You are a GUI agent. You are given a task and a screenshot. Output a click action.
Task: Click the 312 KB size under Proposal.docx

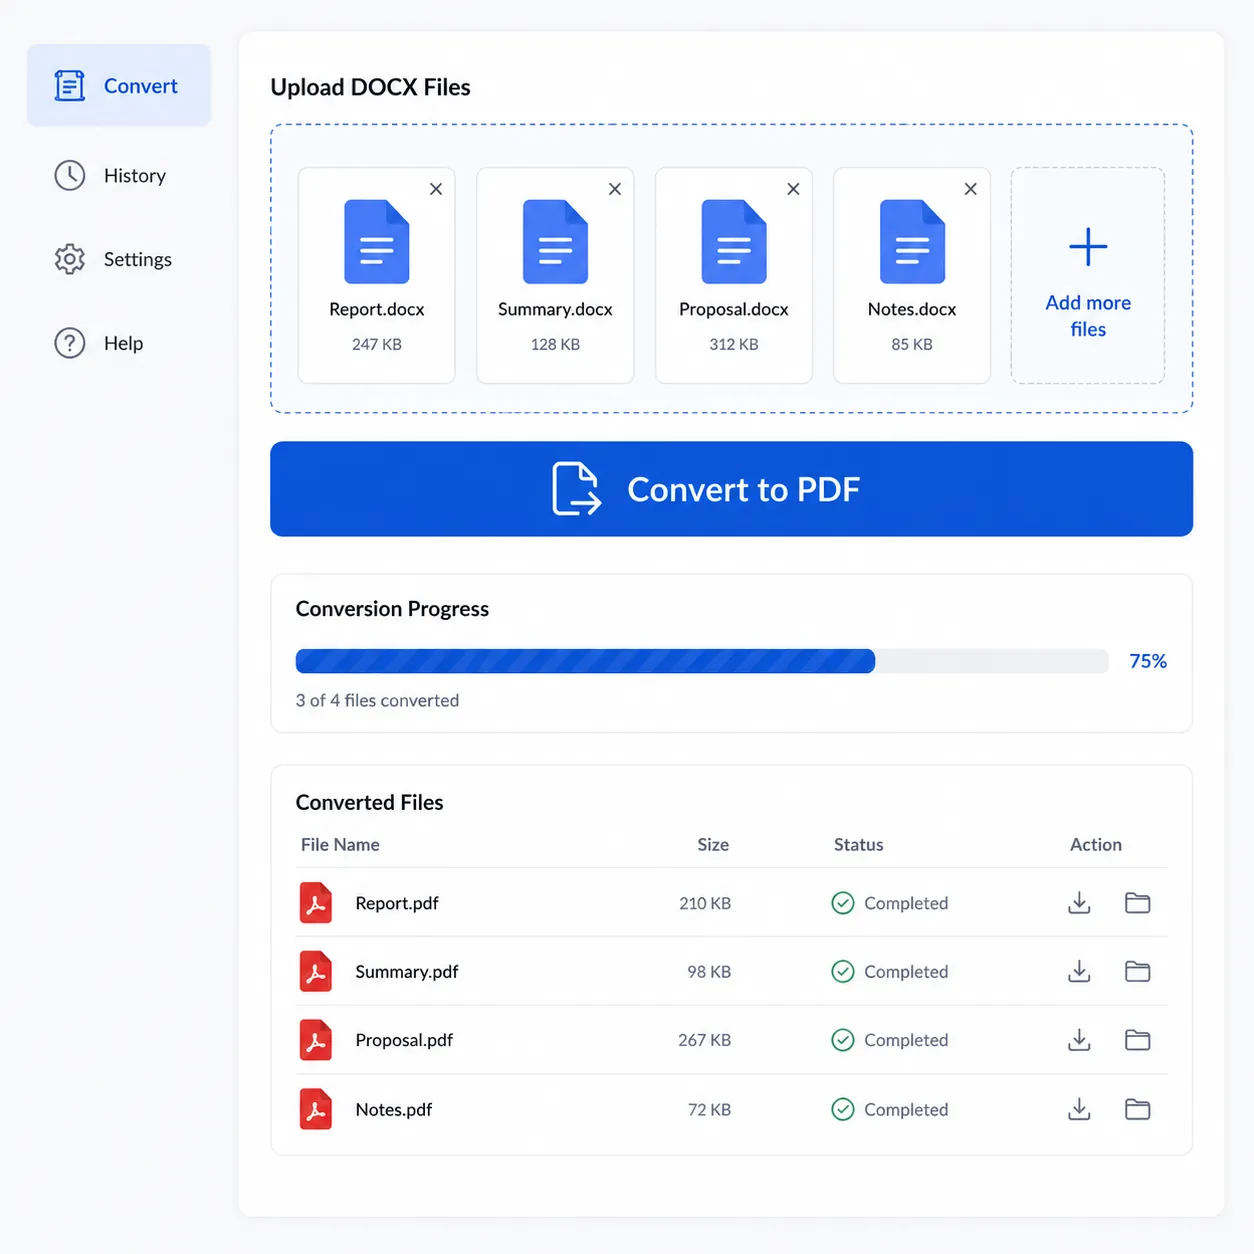(x=734, y=344)
